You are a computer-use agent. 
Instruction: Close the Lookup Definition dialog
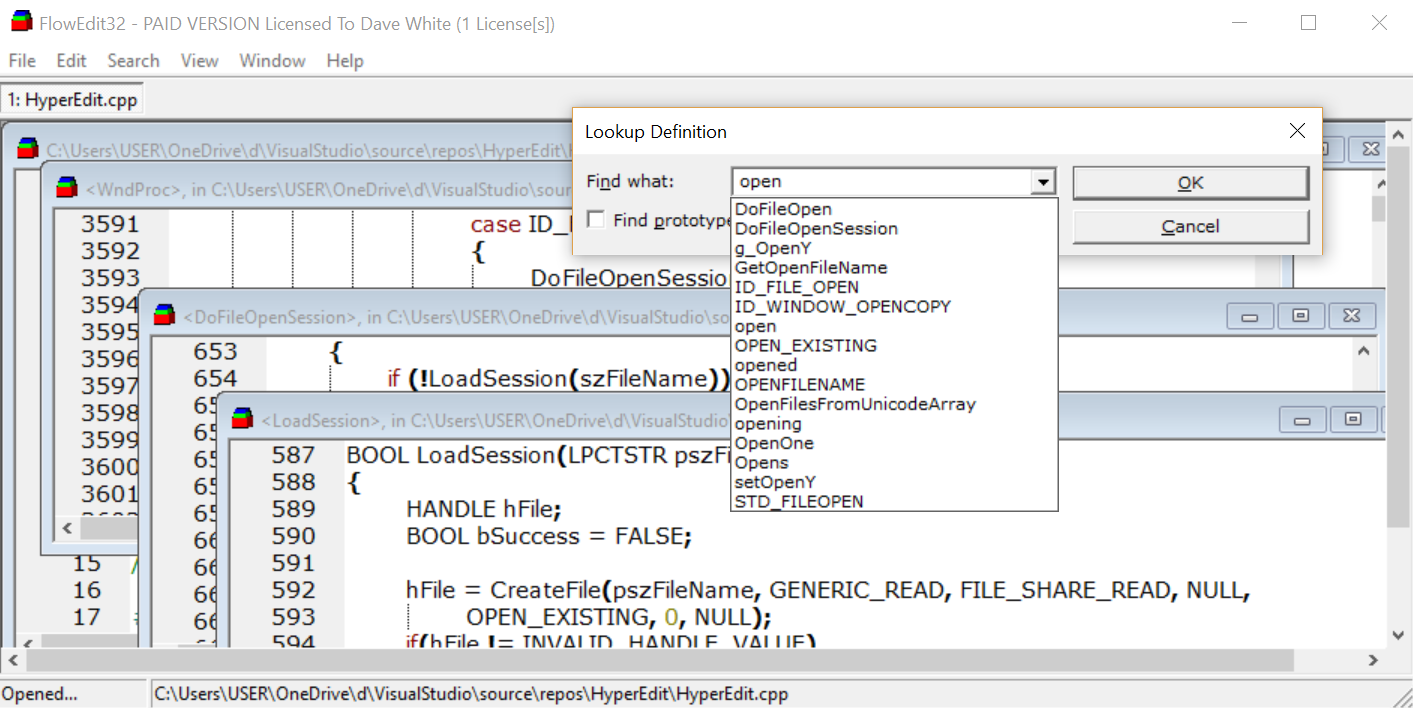(x=1297, y=131)
